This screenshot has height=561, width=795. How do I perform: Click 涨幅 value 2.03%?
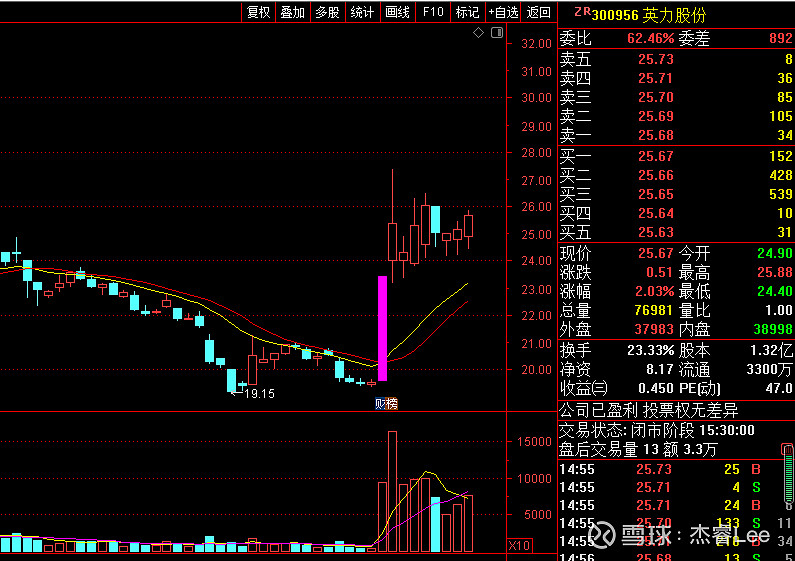655,292
